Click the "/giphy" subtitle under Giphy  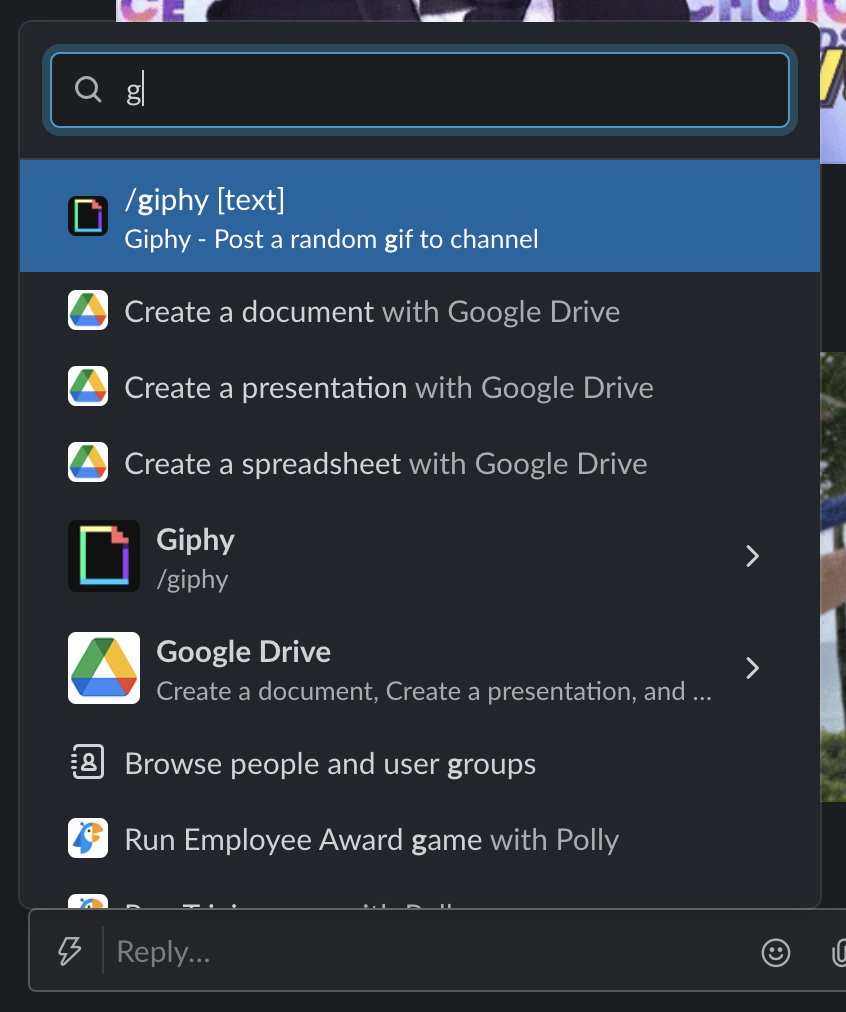tap(192, 579)
